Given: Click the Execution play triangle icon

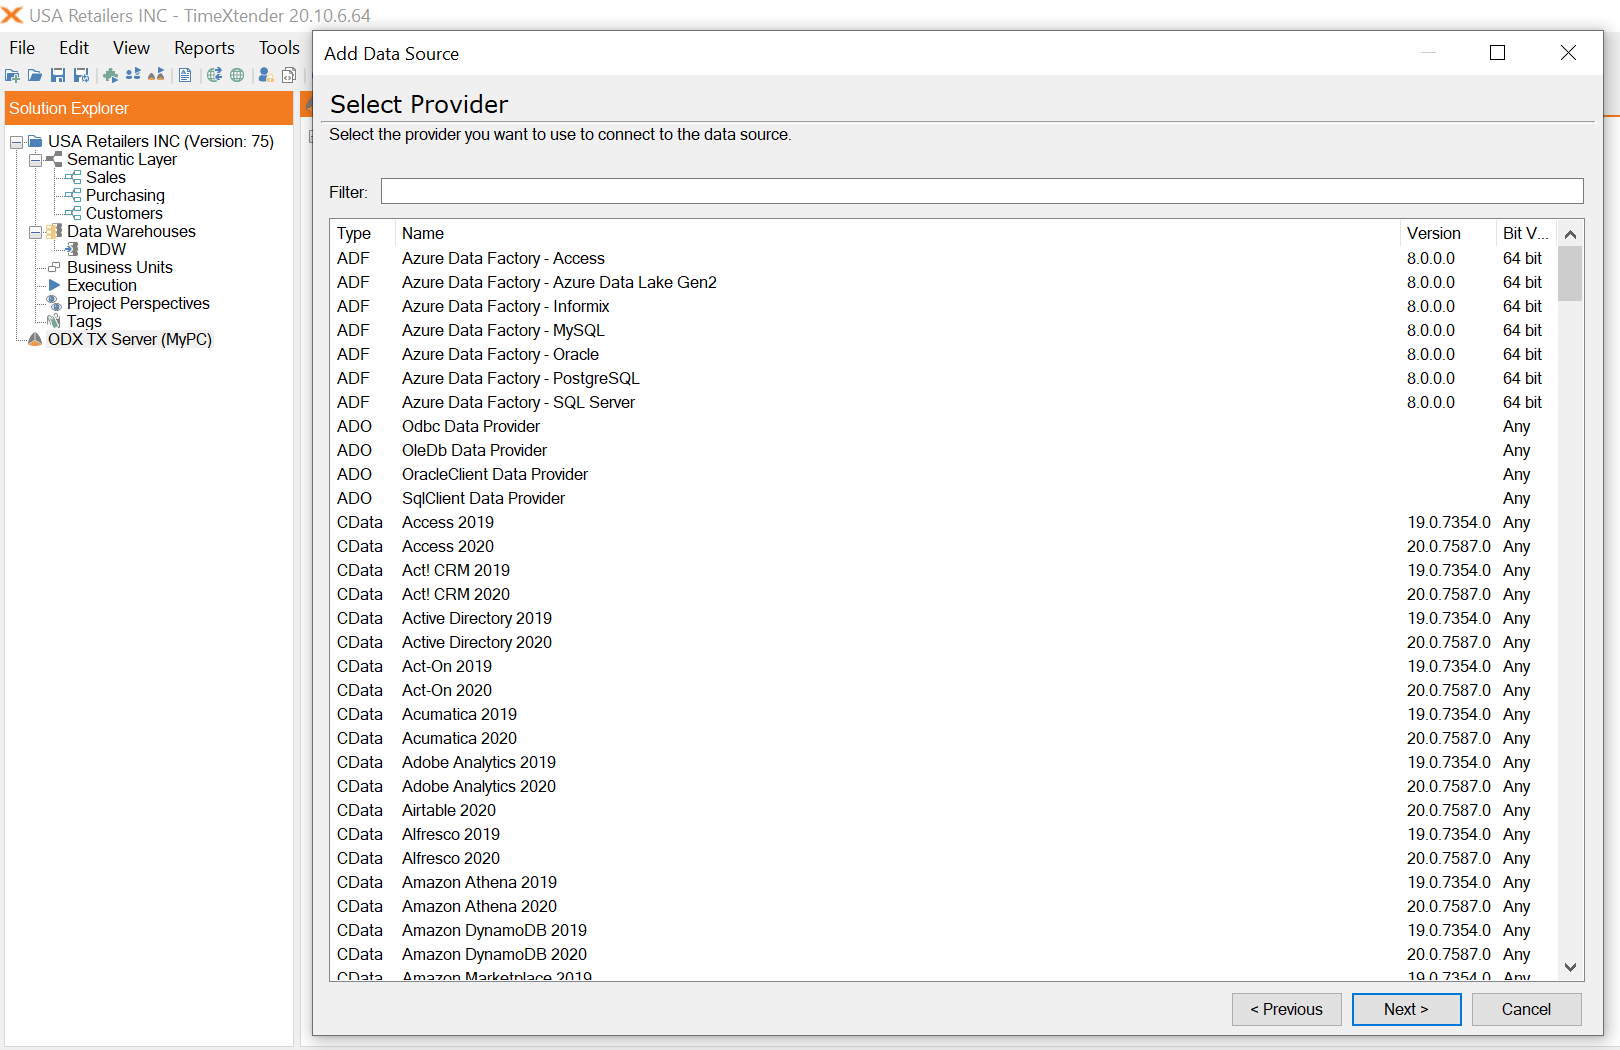Looking at the screenshot, I should pyautogui.click(x=54, y=285).
